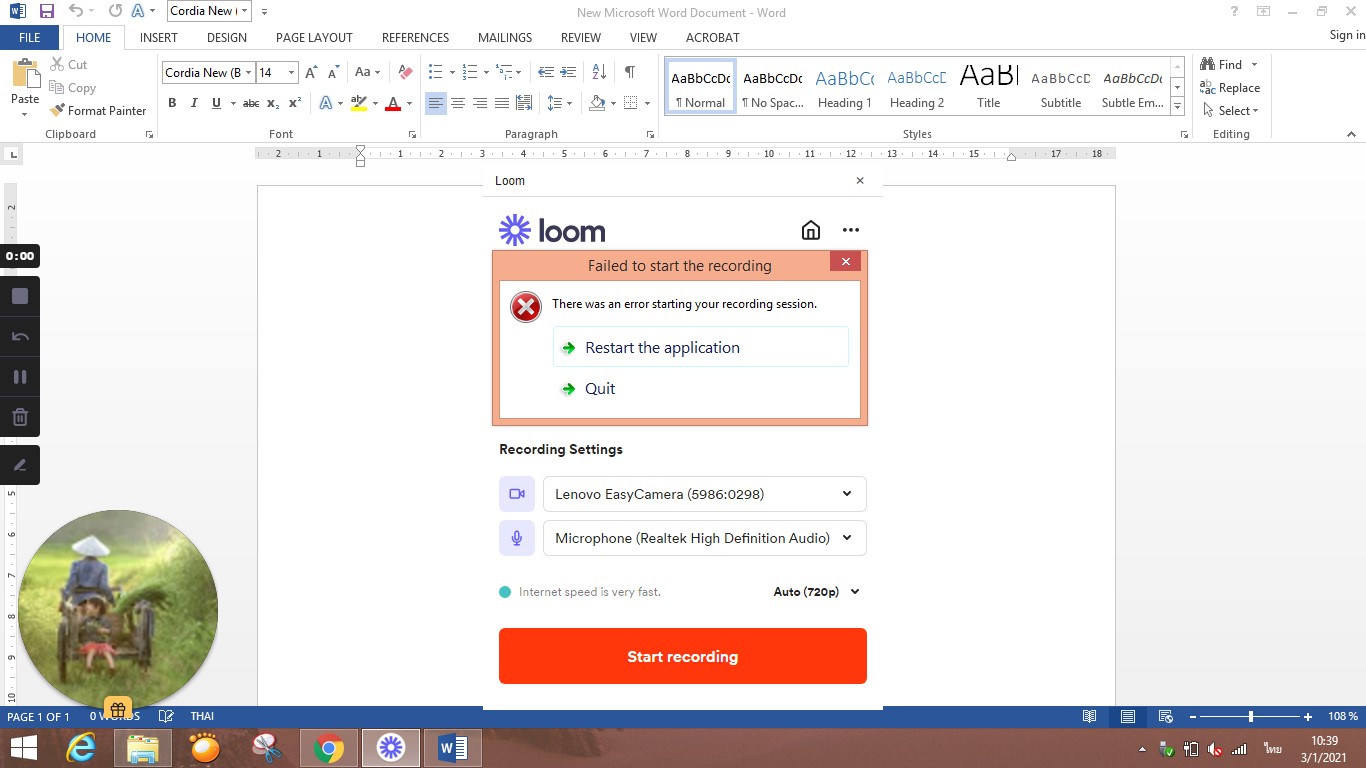1366x768 pixels.
Task: Click the Format Painter icon
Action: tap(58, 111)
